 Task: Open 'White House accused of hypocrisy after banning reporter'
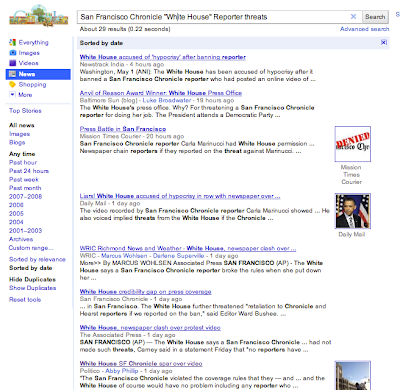coord(163,57)
